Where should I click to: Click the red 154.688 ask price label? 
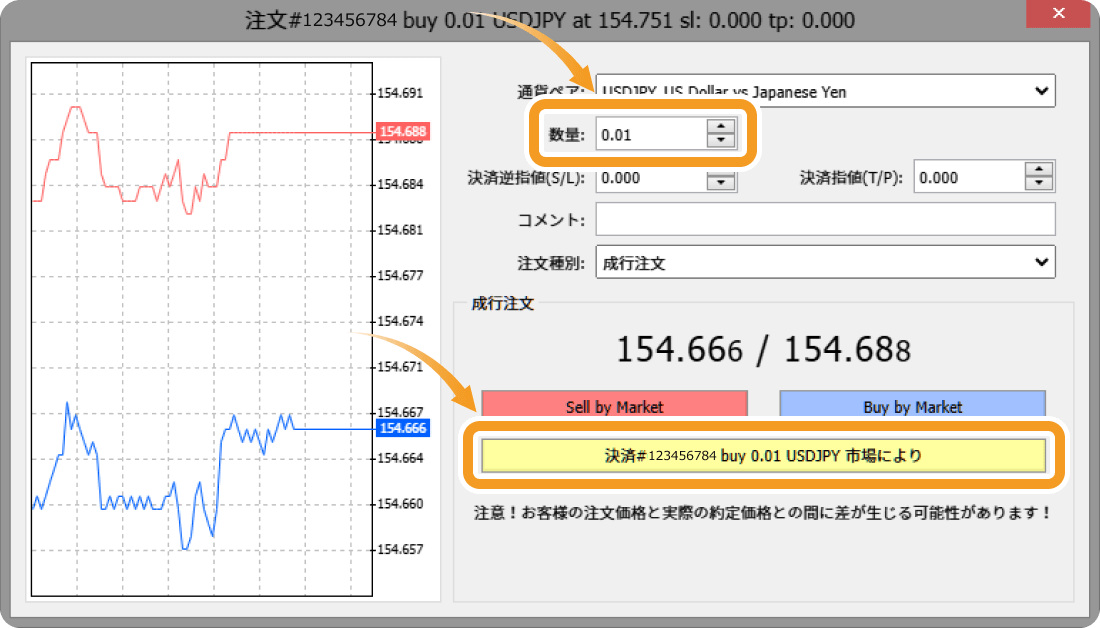[x=403, y=131]
